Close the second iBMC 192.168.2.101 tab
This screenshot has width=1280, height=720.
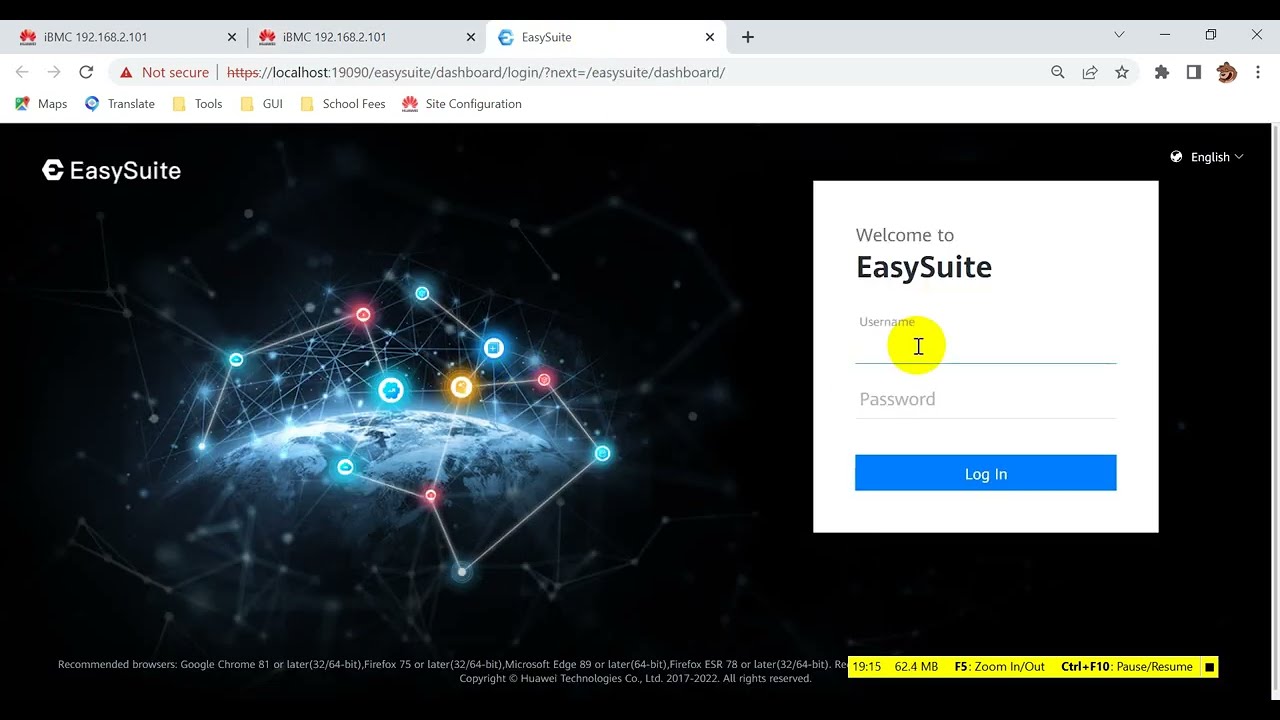[471, 37]
